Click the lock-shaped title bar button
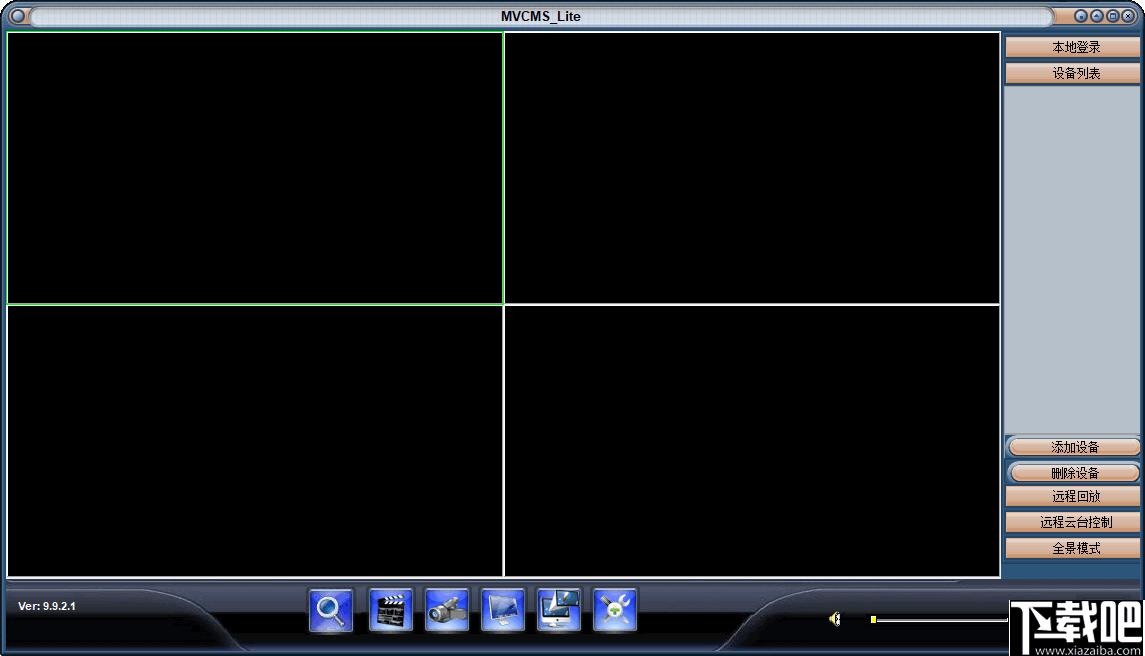1145x656 pixels. click(x=1081, y=16)
